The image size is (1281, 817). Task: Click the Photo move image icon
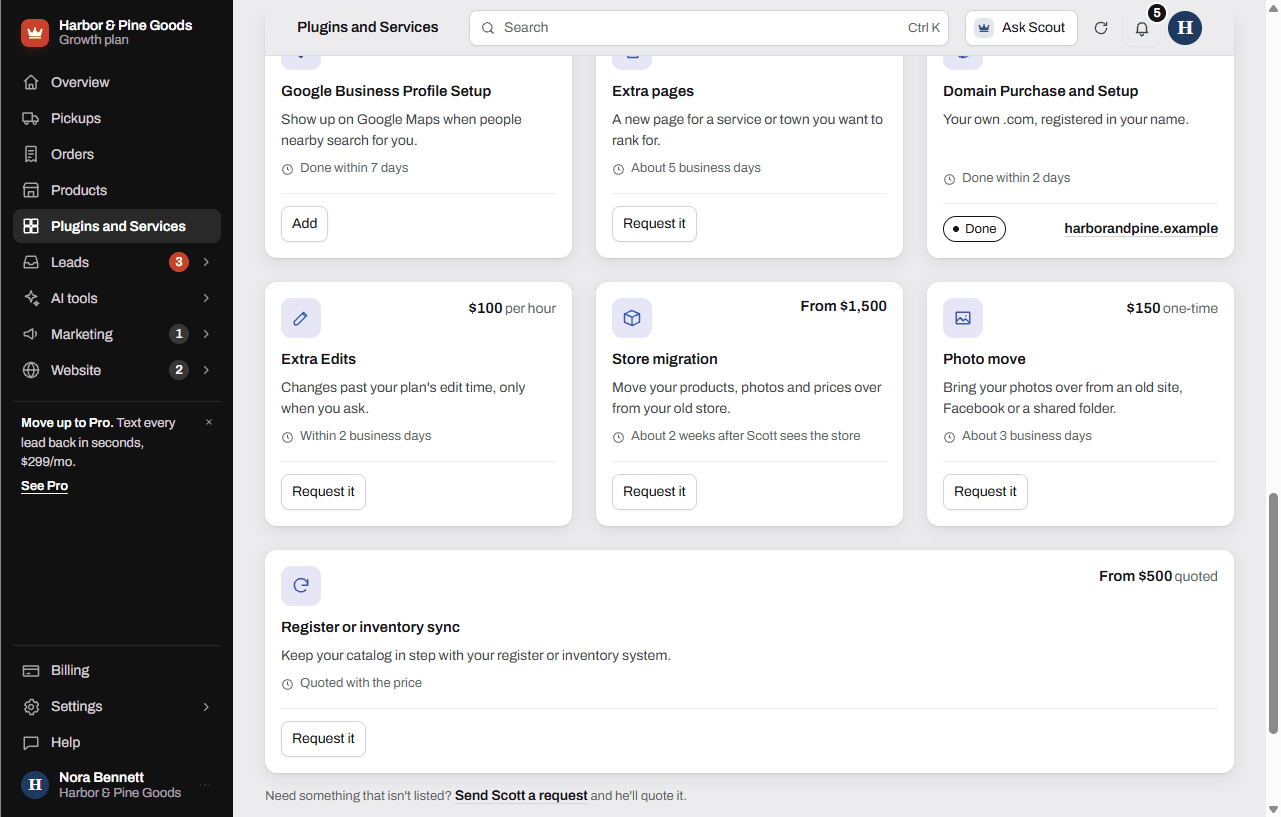point(963,318)
